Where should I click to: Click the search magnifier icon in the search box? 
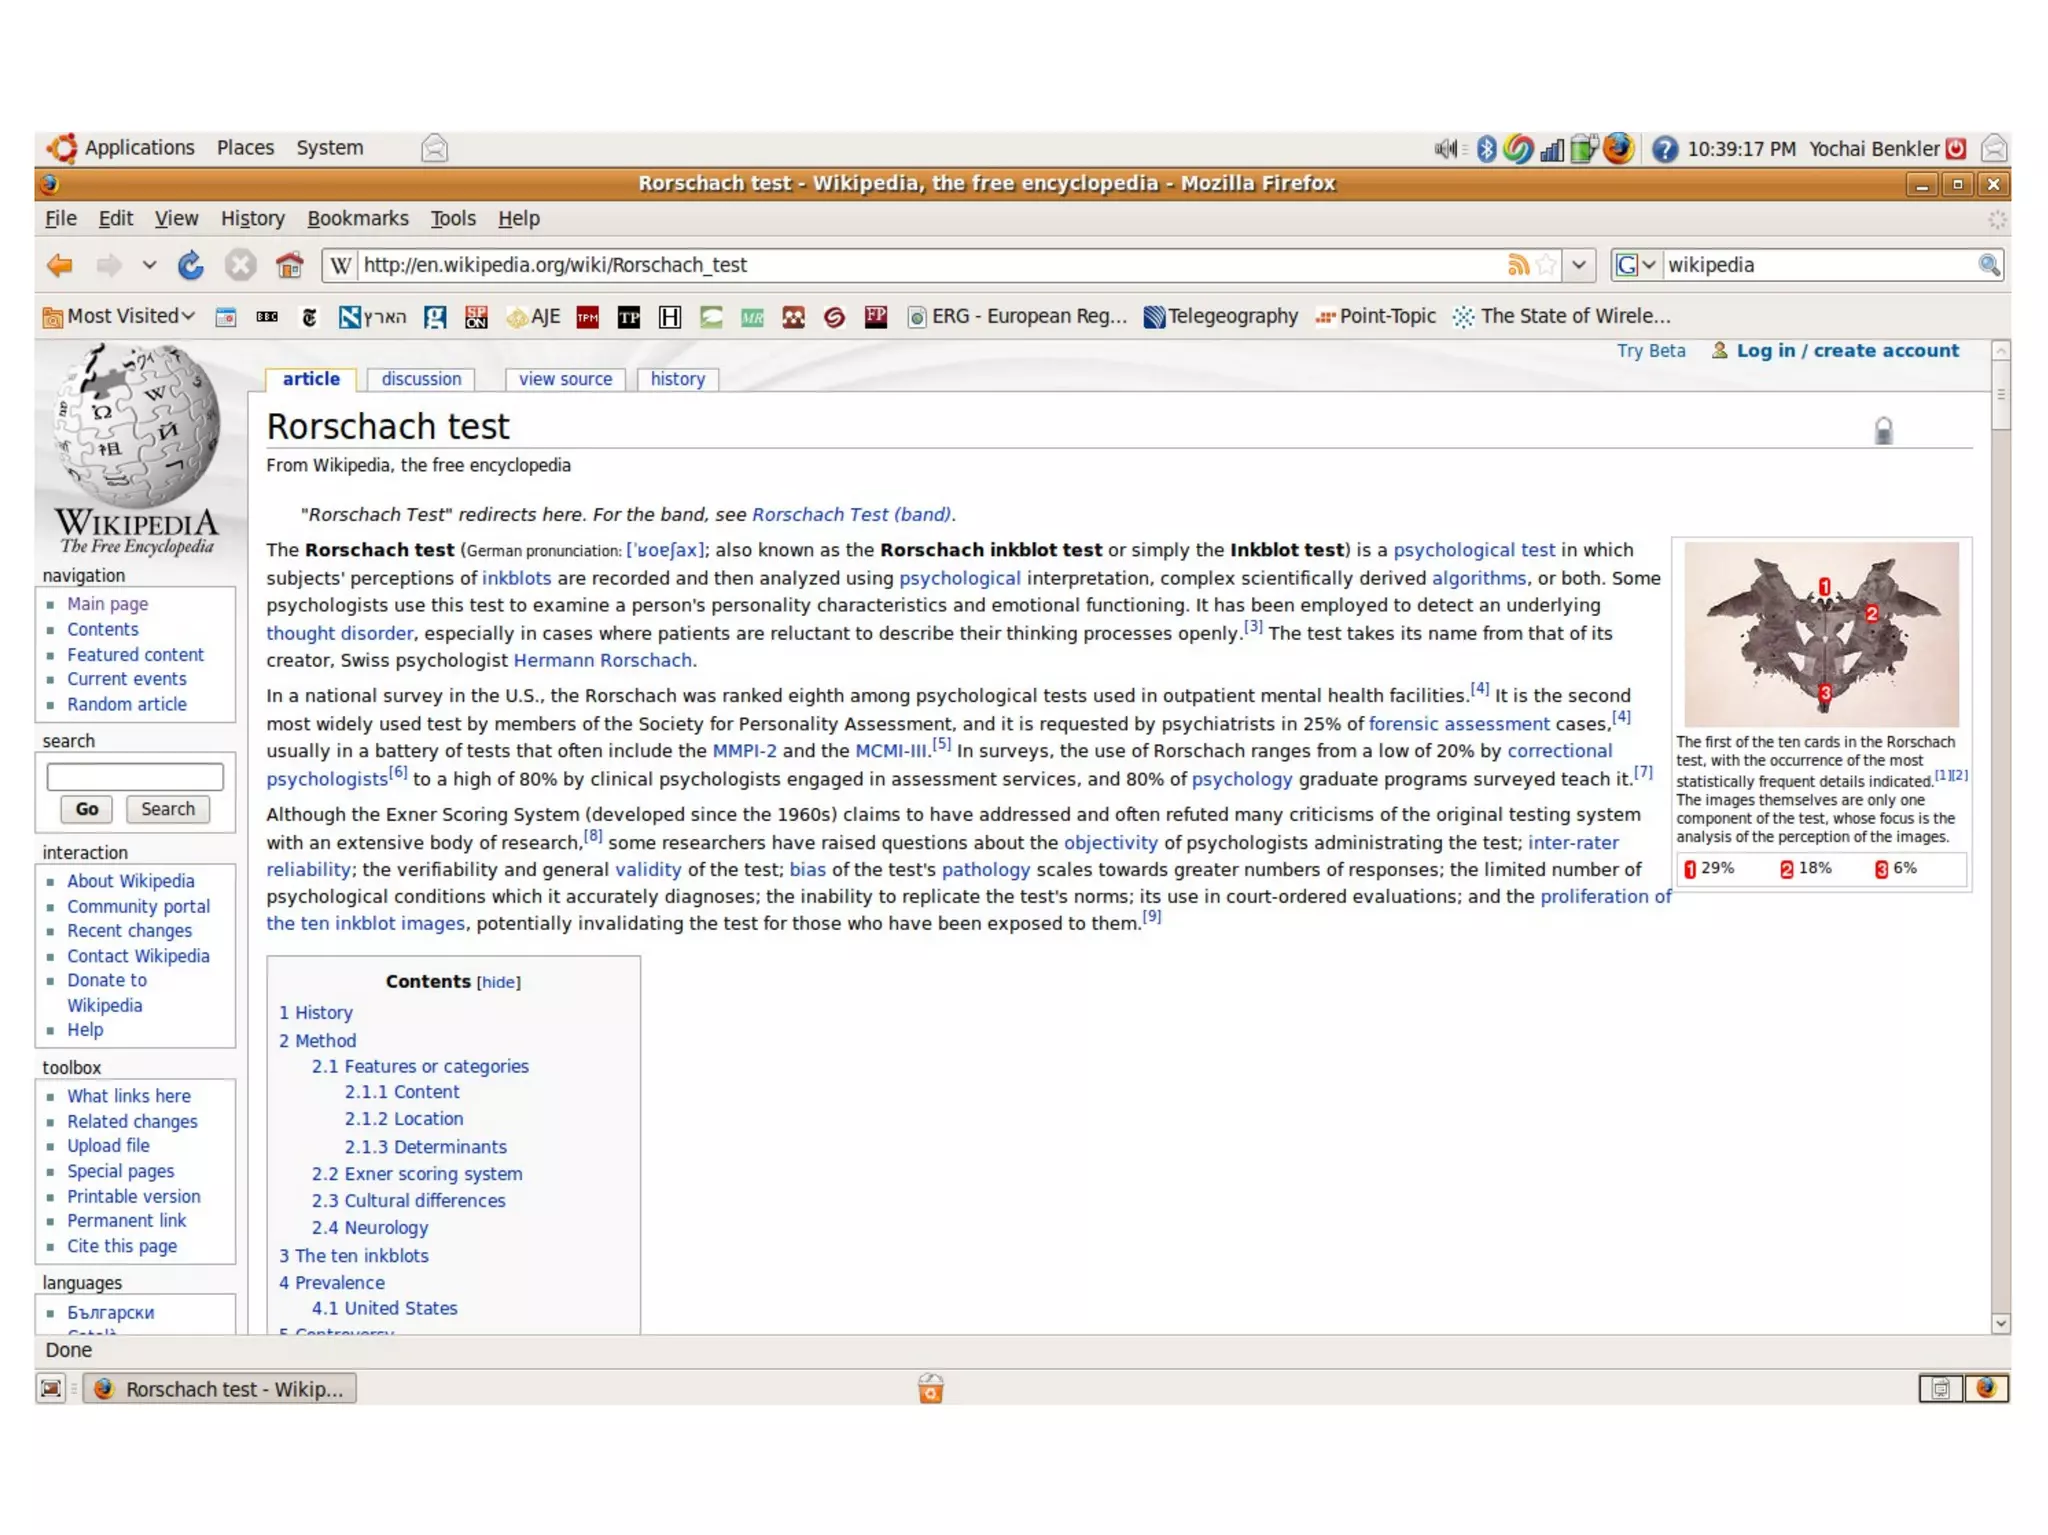pos(1988,265)
